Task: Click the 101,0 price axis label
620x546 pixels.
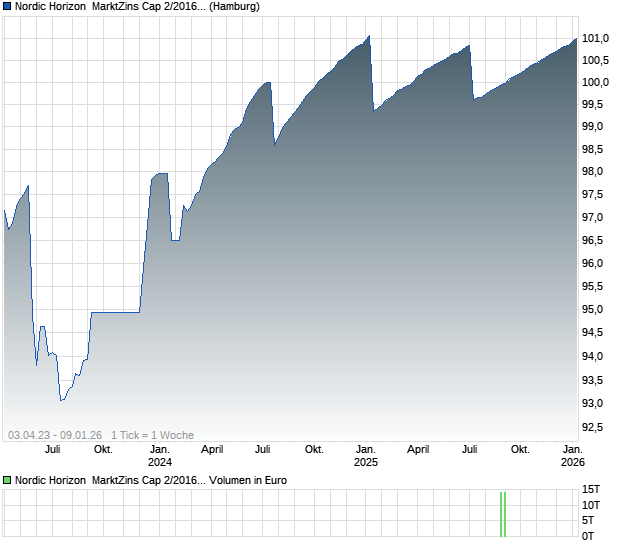Action: [x=596, y=39]
